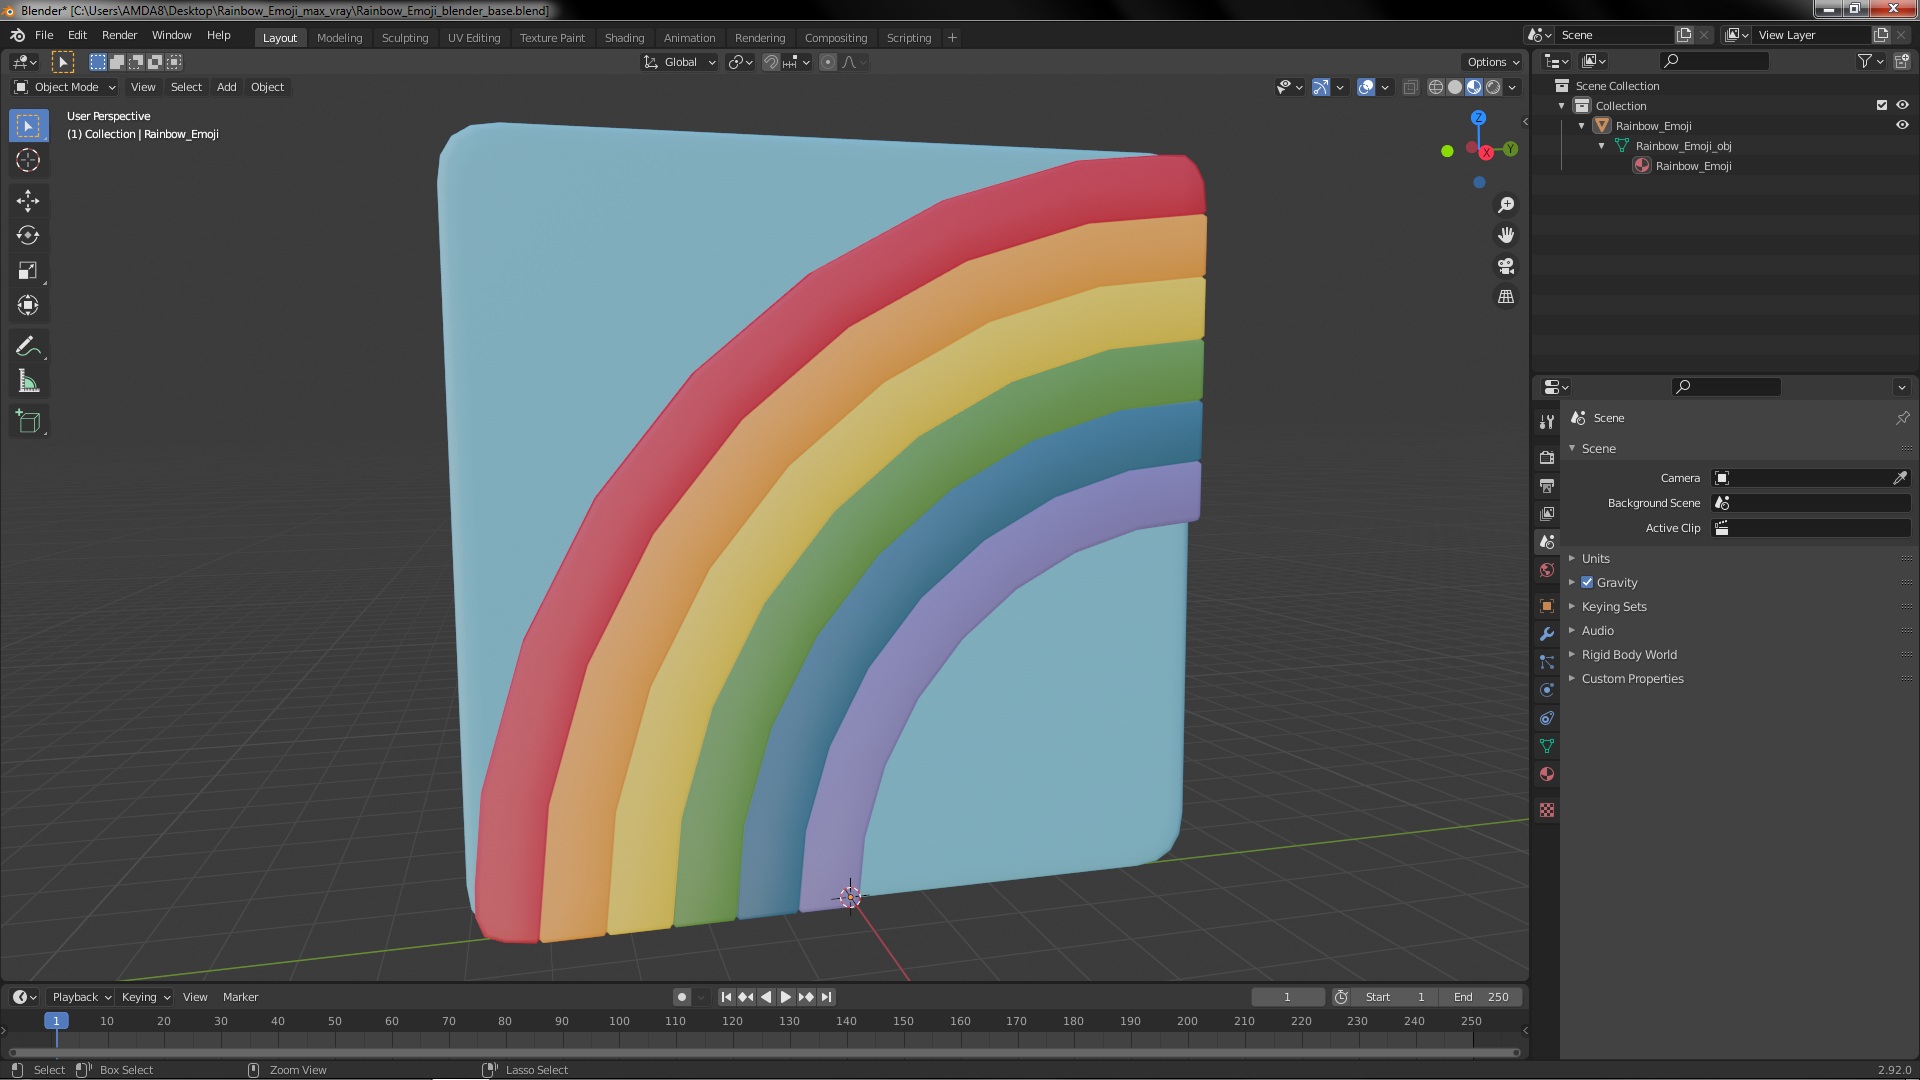Select the Measure ruler tool
The width and height of the screenshot is (1920, 1080).
(x=28, y=382)
